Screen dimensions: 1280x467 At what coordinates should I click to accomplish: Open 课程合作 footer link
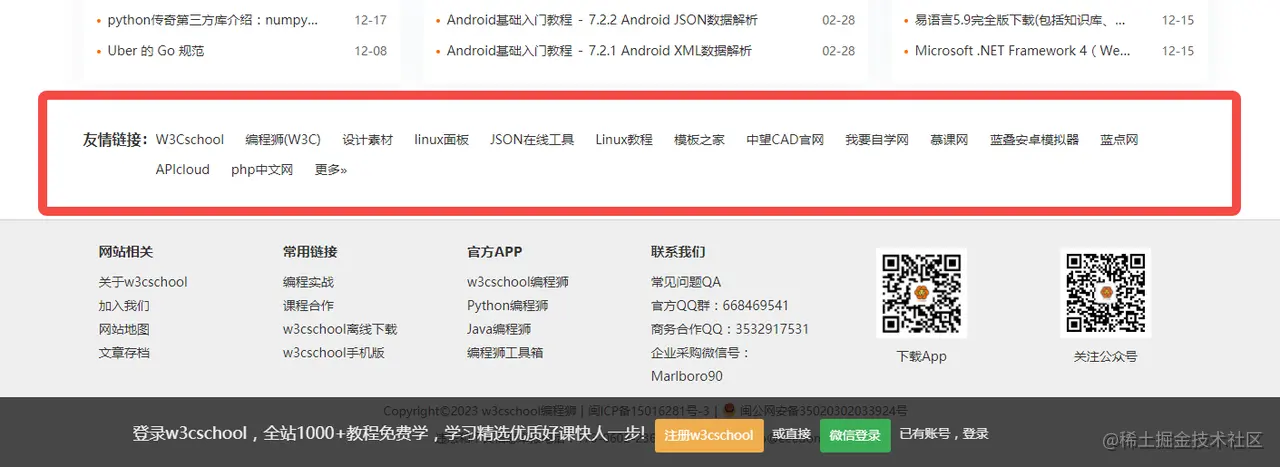pos(308,306)
